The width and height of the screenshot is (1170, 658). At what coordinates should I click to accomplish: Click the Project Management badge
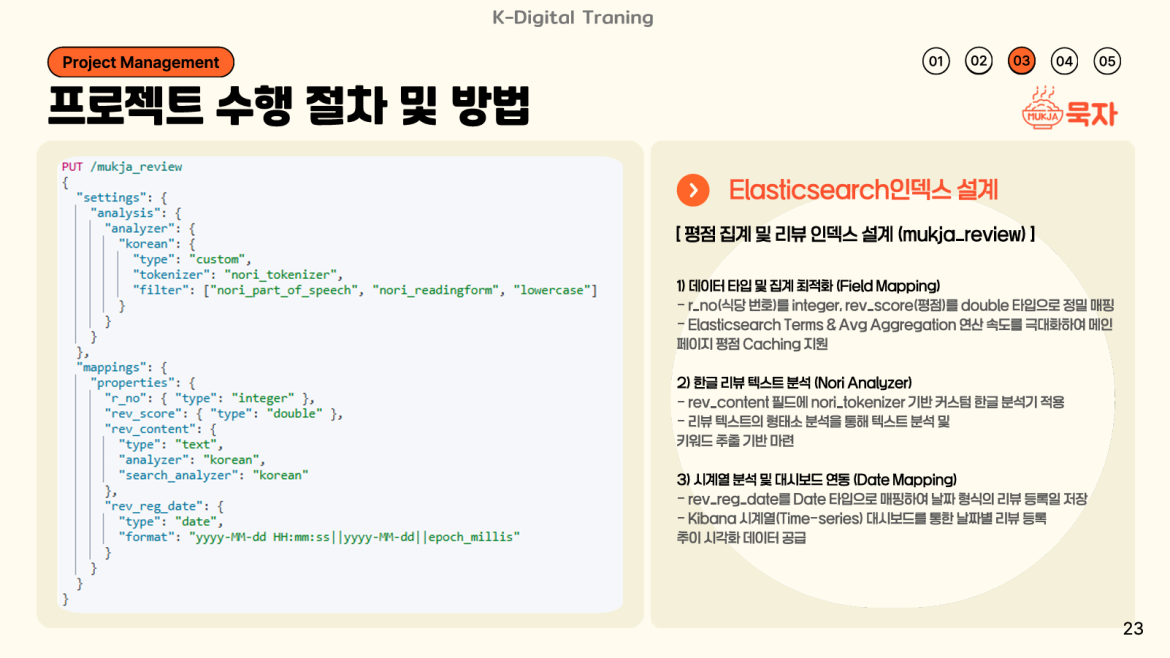pyautogui.click(x=141, y=62)
